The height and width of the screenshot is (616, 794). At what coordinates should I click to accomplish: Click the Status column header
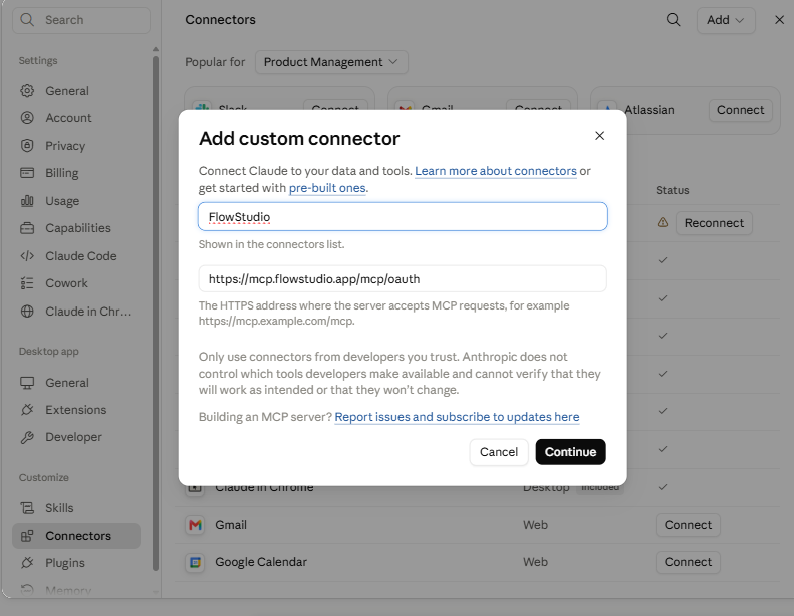click(672, 190)
